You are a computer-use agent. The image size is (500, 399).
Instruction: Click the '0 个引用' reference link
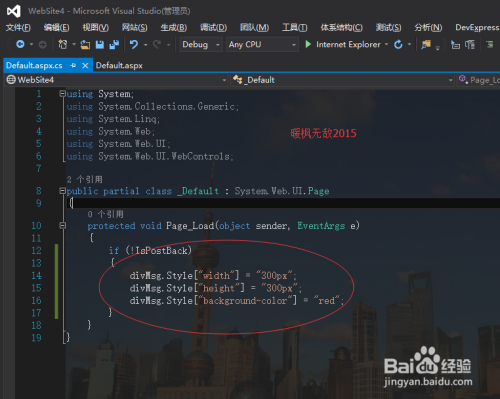pos(105,214)
